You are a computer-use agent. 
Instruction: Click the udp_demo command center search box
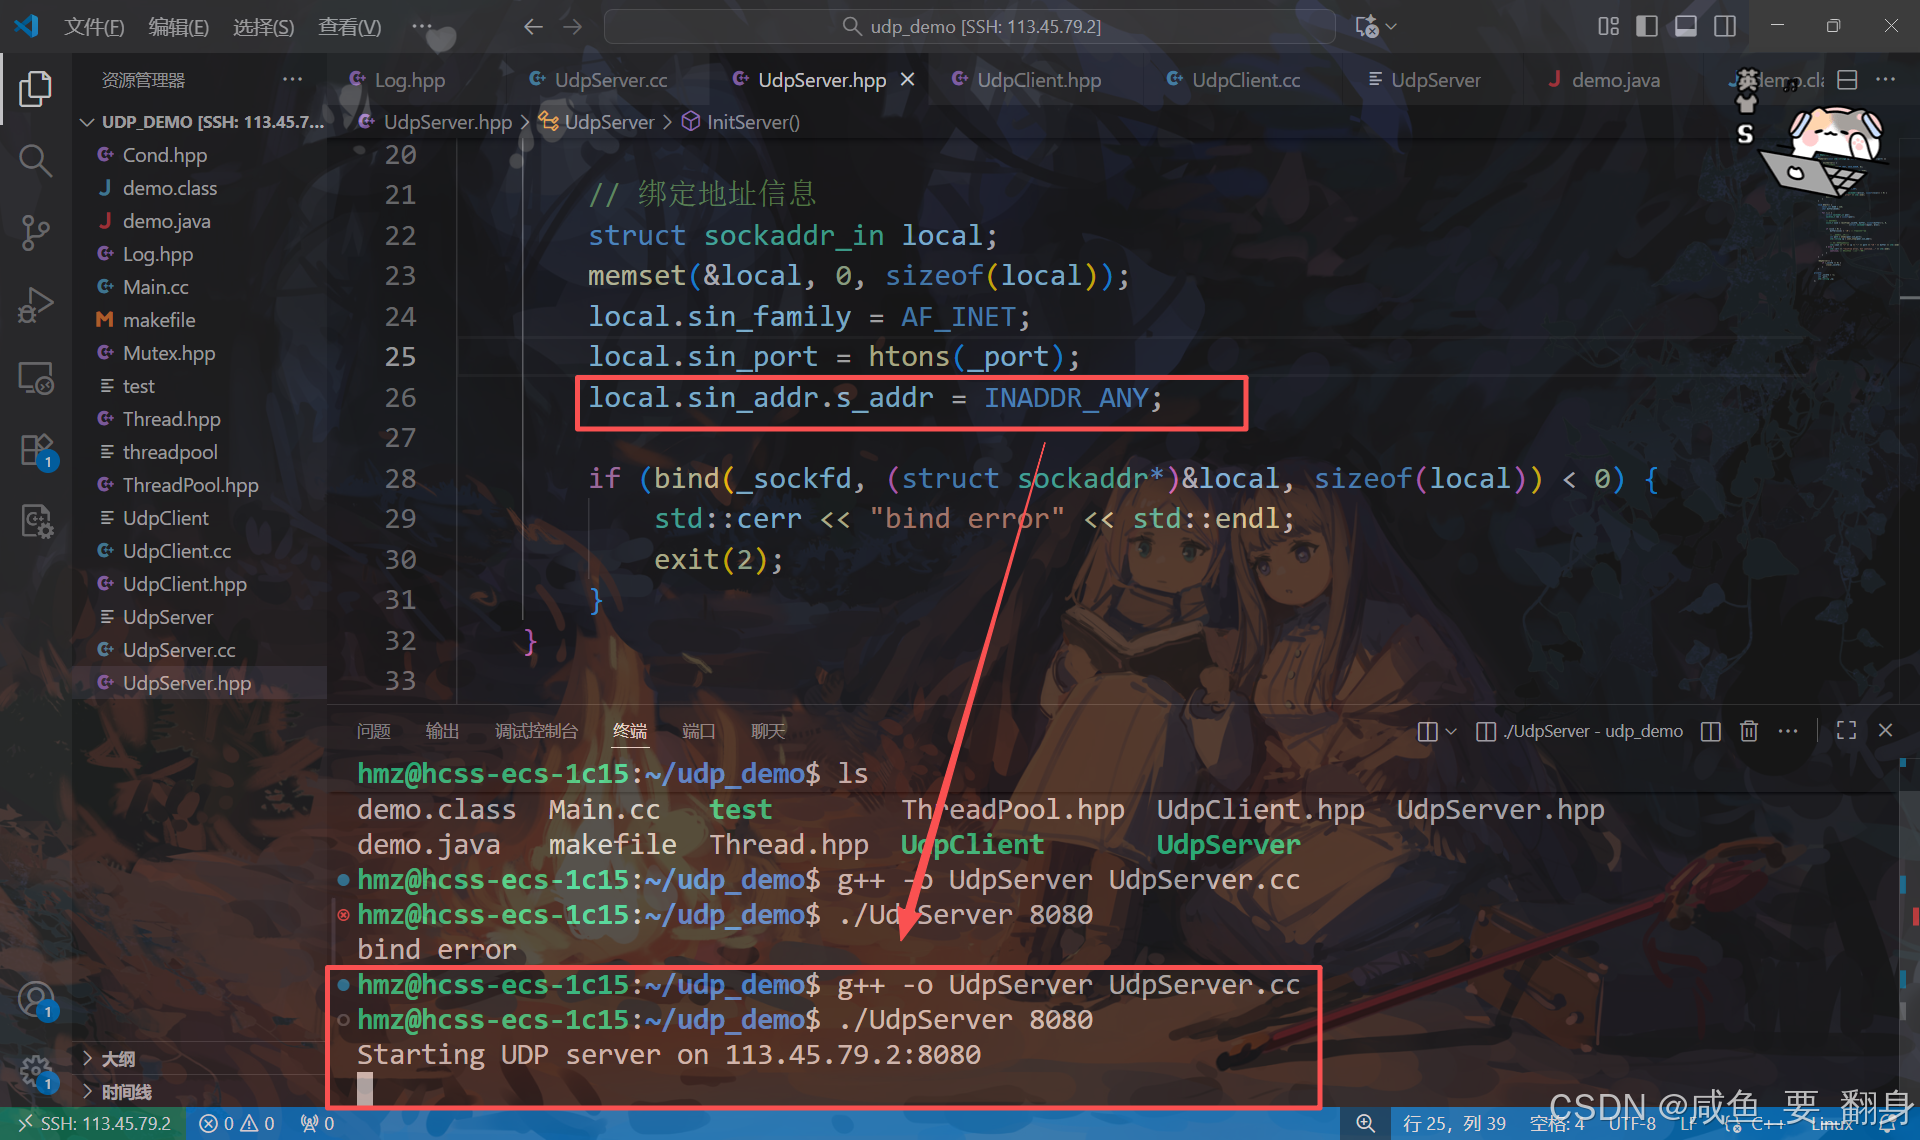pos(970,26)
